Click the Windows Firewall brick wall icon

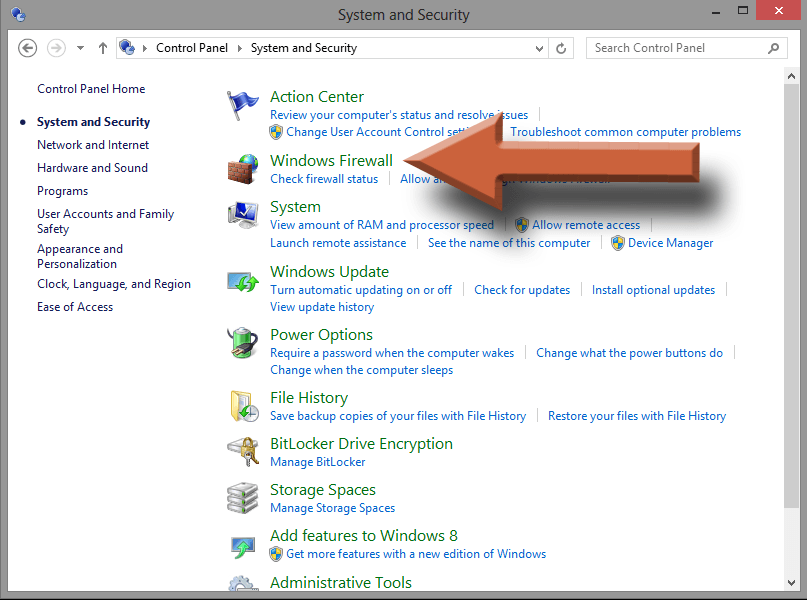click(242, 169)
